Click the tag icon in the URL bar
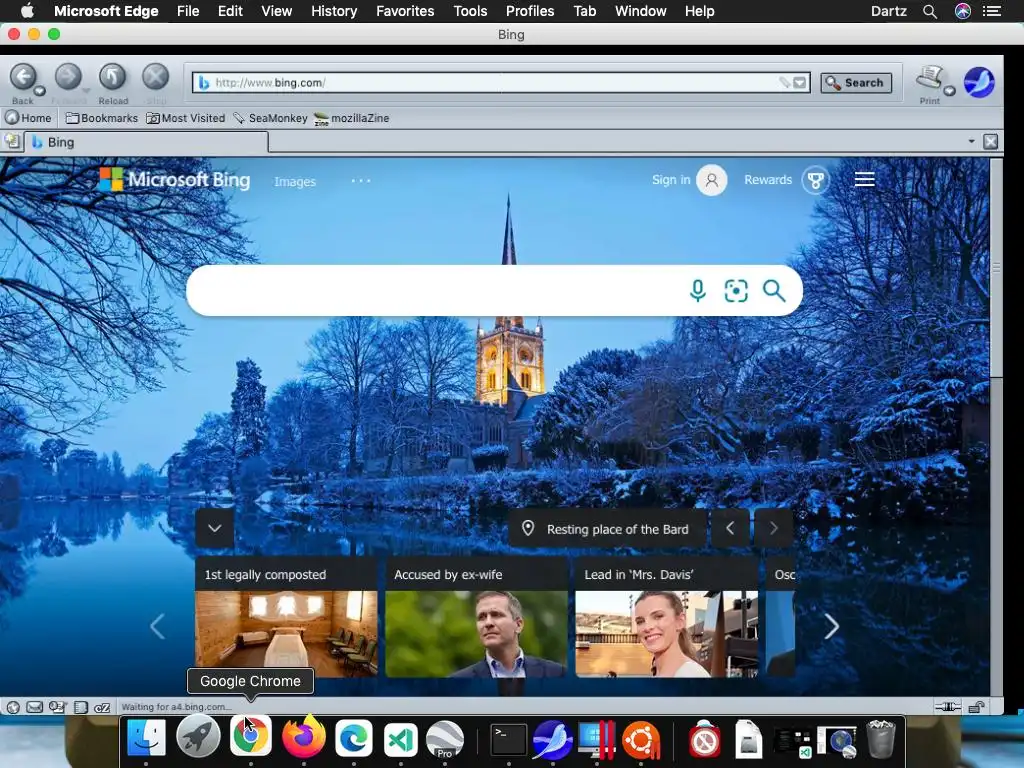This screenshot has width=1024, height=768. (784, 82)
